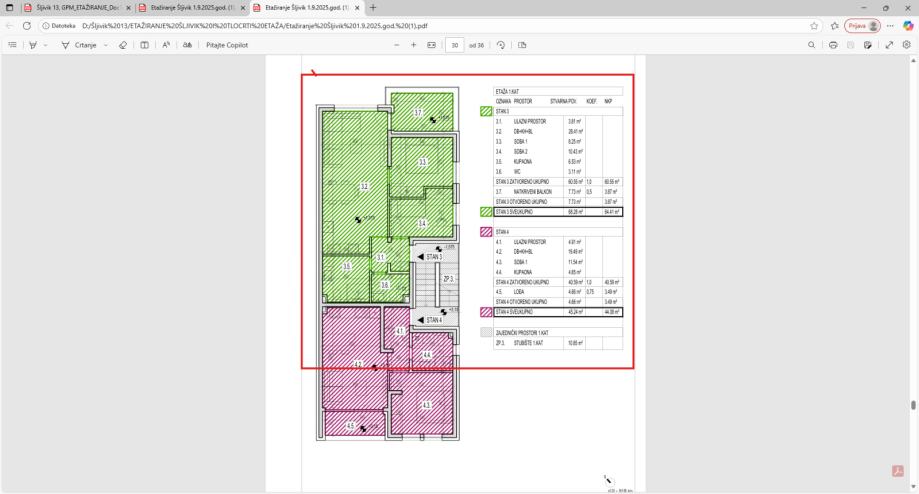The image size is (919, 494).
Task: Expand highlighter color options arrow
Action: click(46, 45)
